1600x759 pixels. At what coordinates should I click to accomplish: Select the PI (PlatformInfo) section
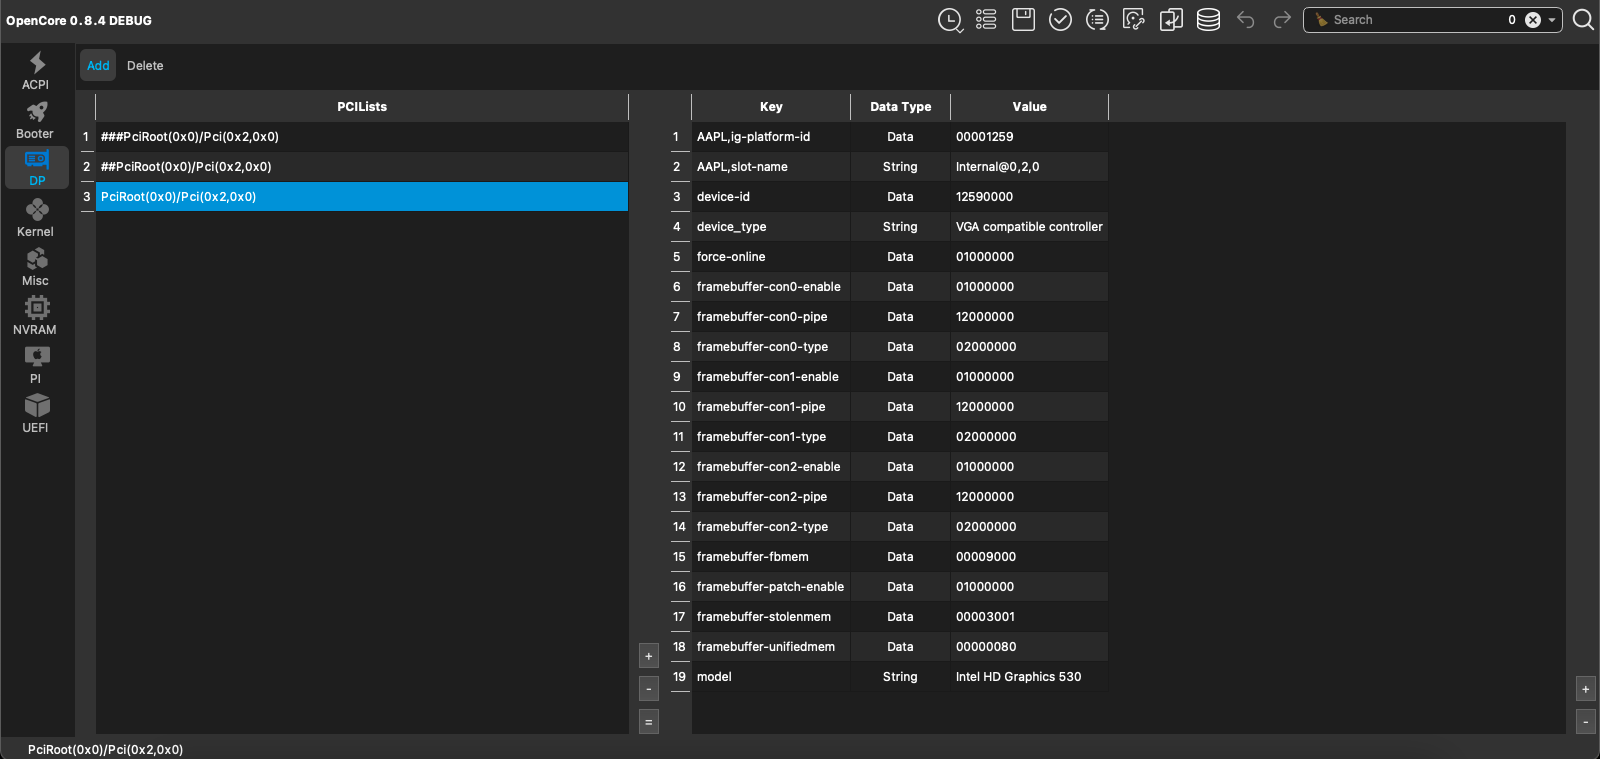click(36, 365)
